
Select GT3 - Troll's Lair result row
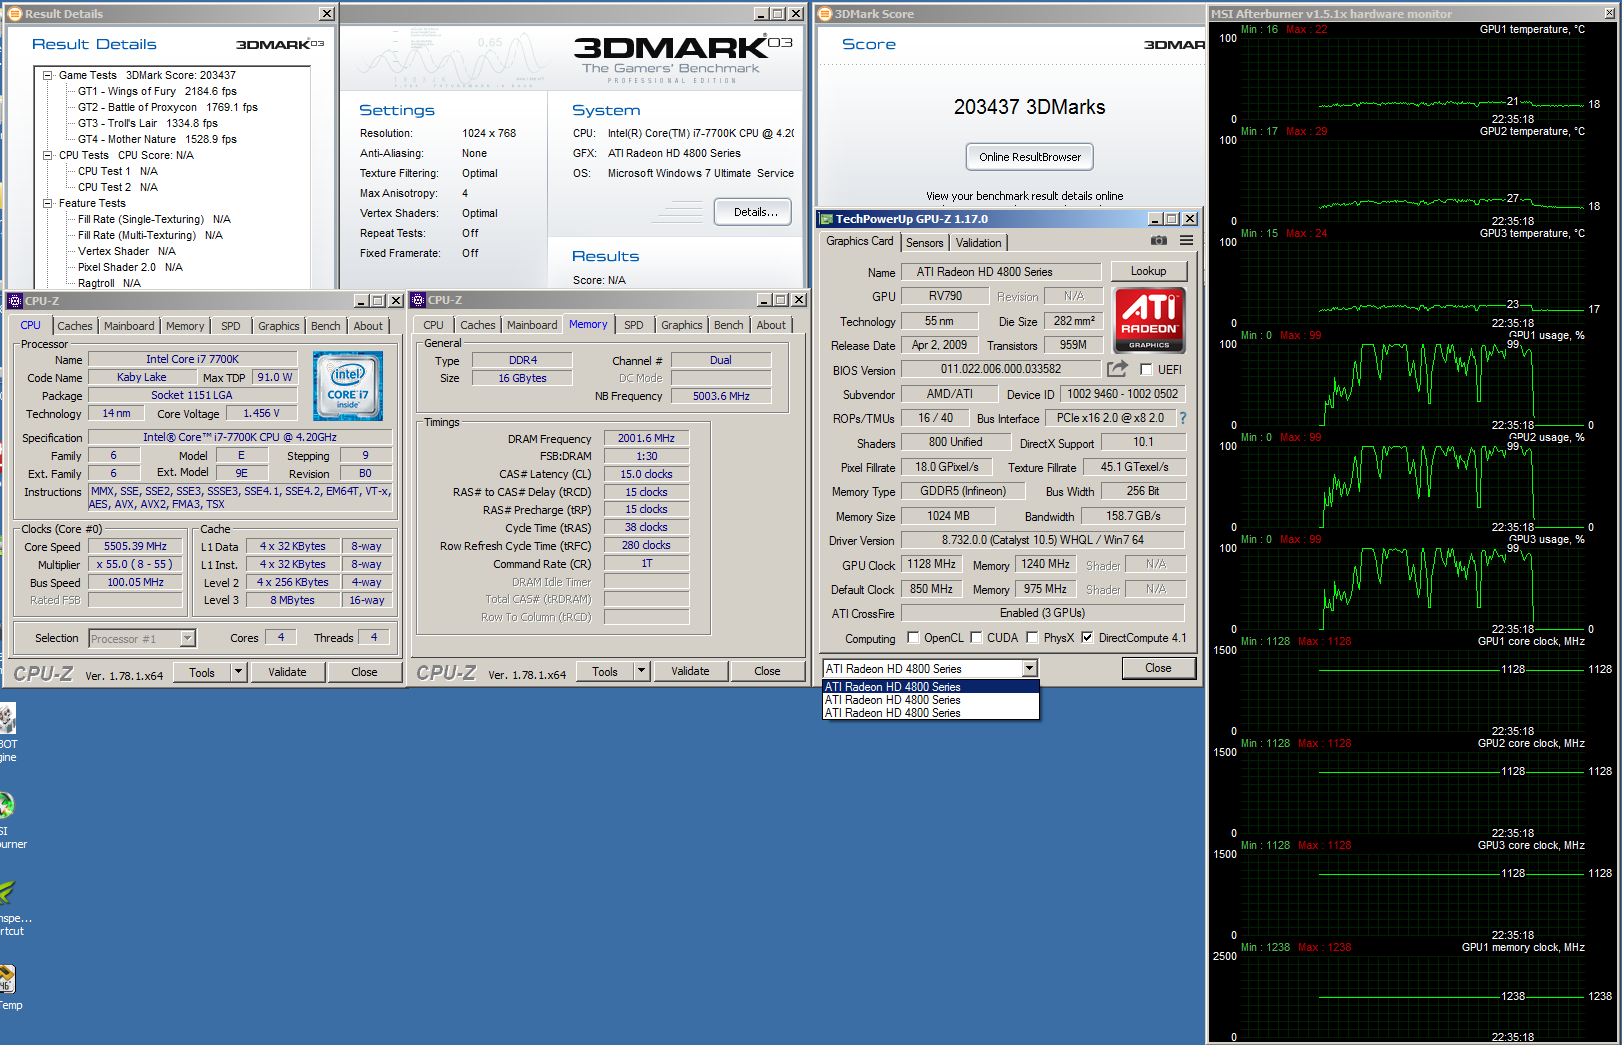(147, 123)
